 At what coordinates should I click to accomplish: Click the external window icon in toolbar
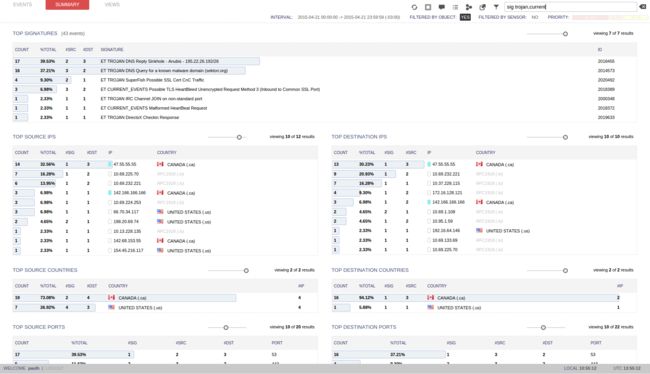pos(483,7)
